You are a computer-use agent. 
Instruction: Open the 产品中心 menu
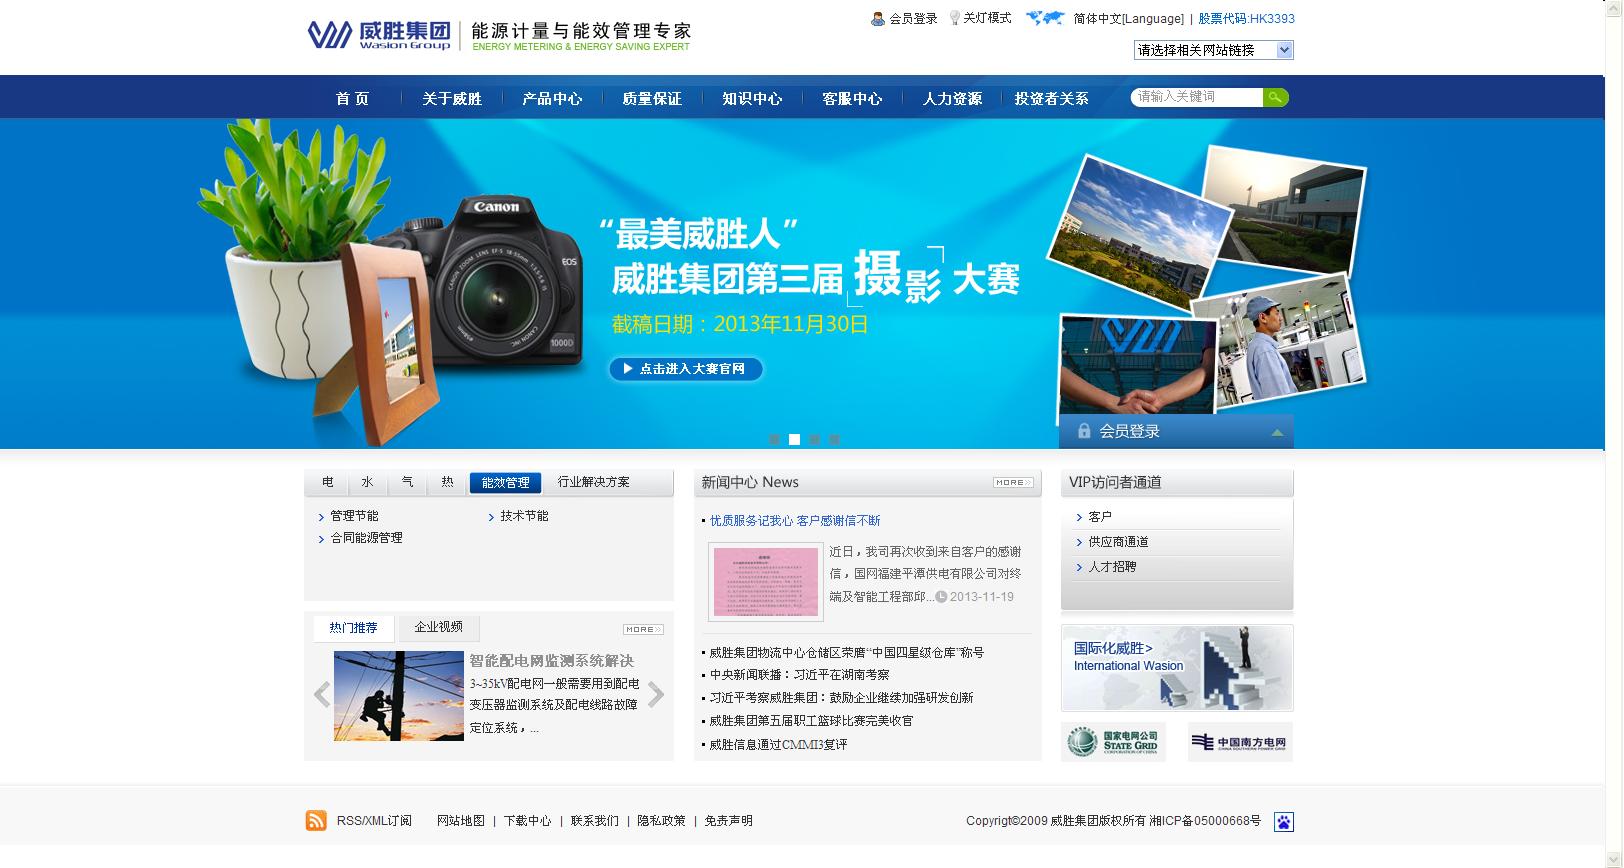click(552, 98)
